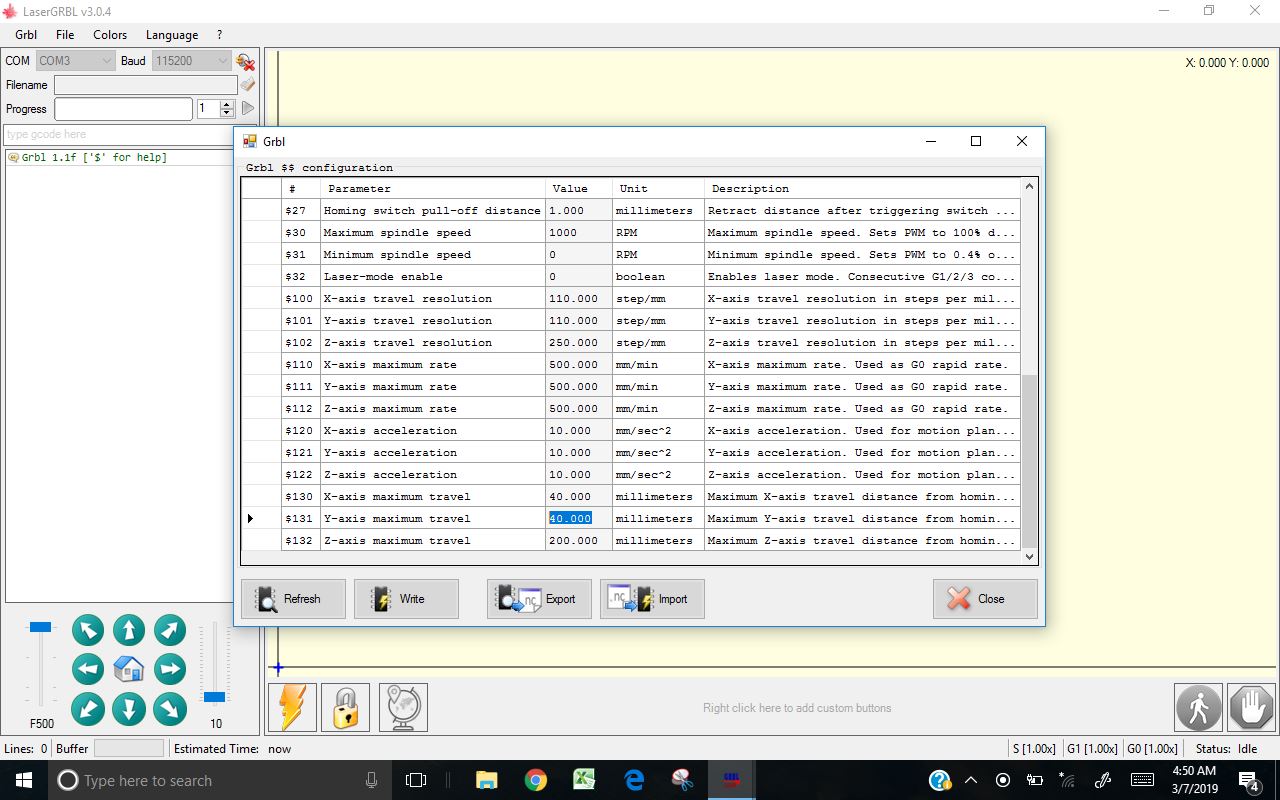Click the open file icon next to Filename
Viewport: 1280px width, 800px height.
[x=247, y=85]
